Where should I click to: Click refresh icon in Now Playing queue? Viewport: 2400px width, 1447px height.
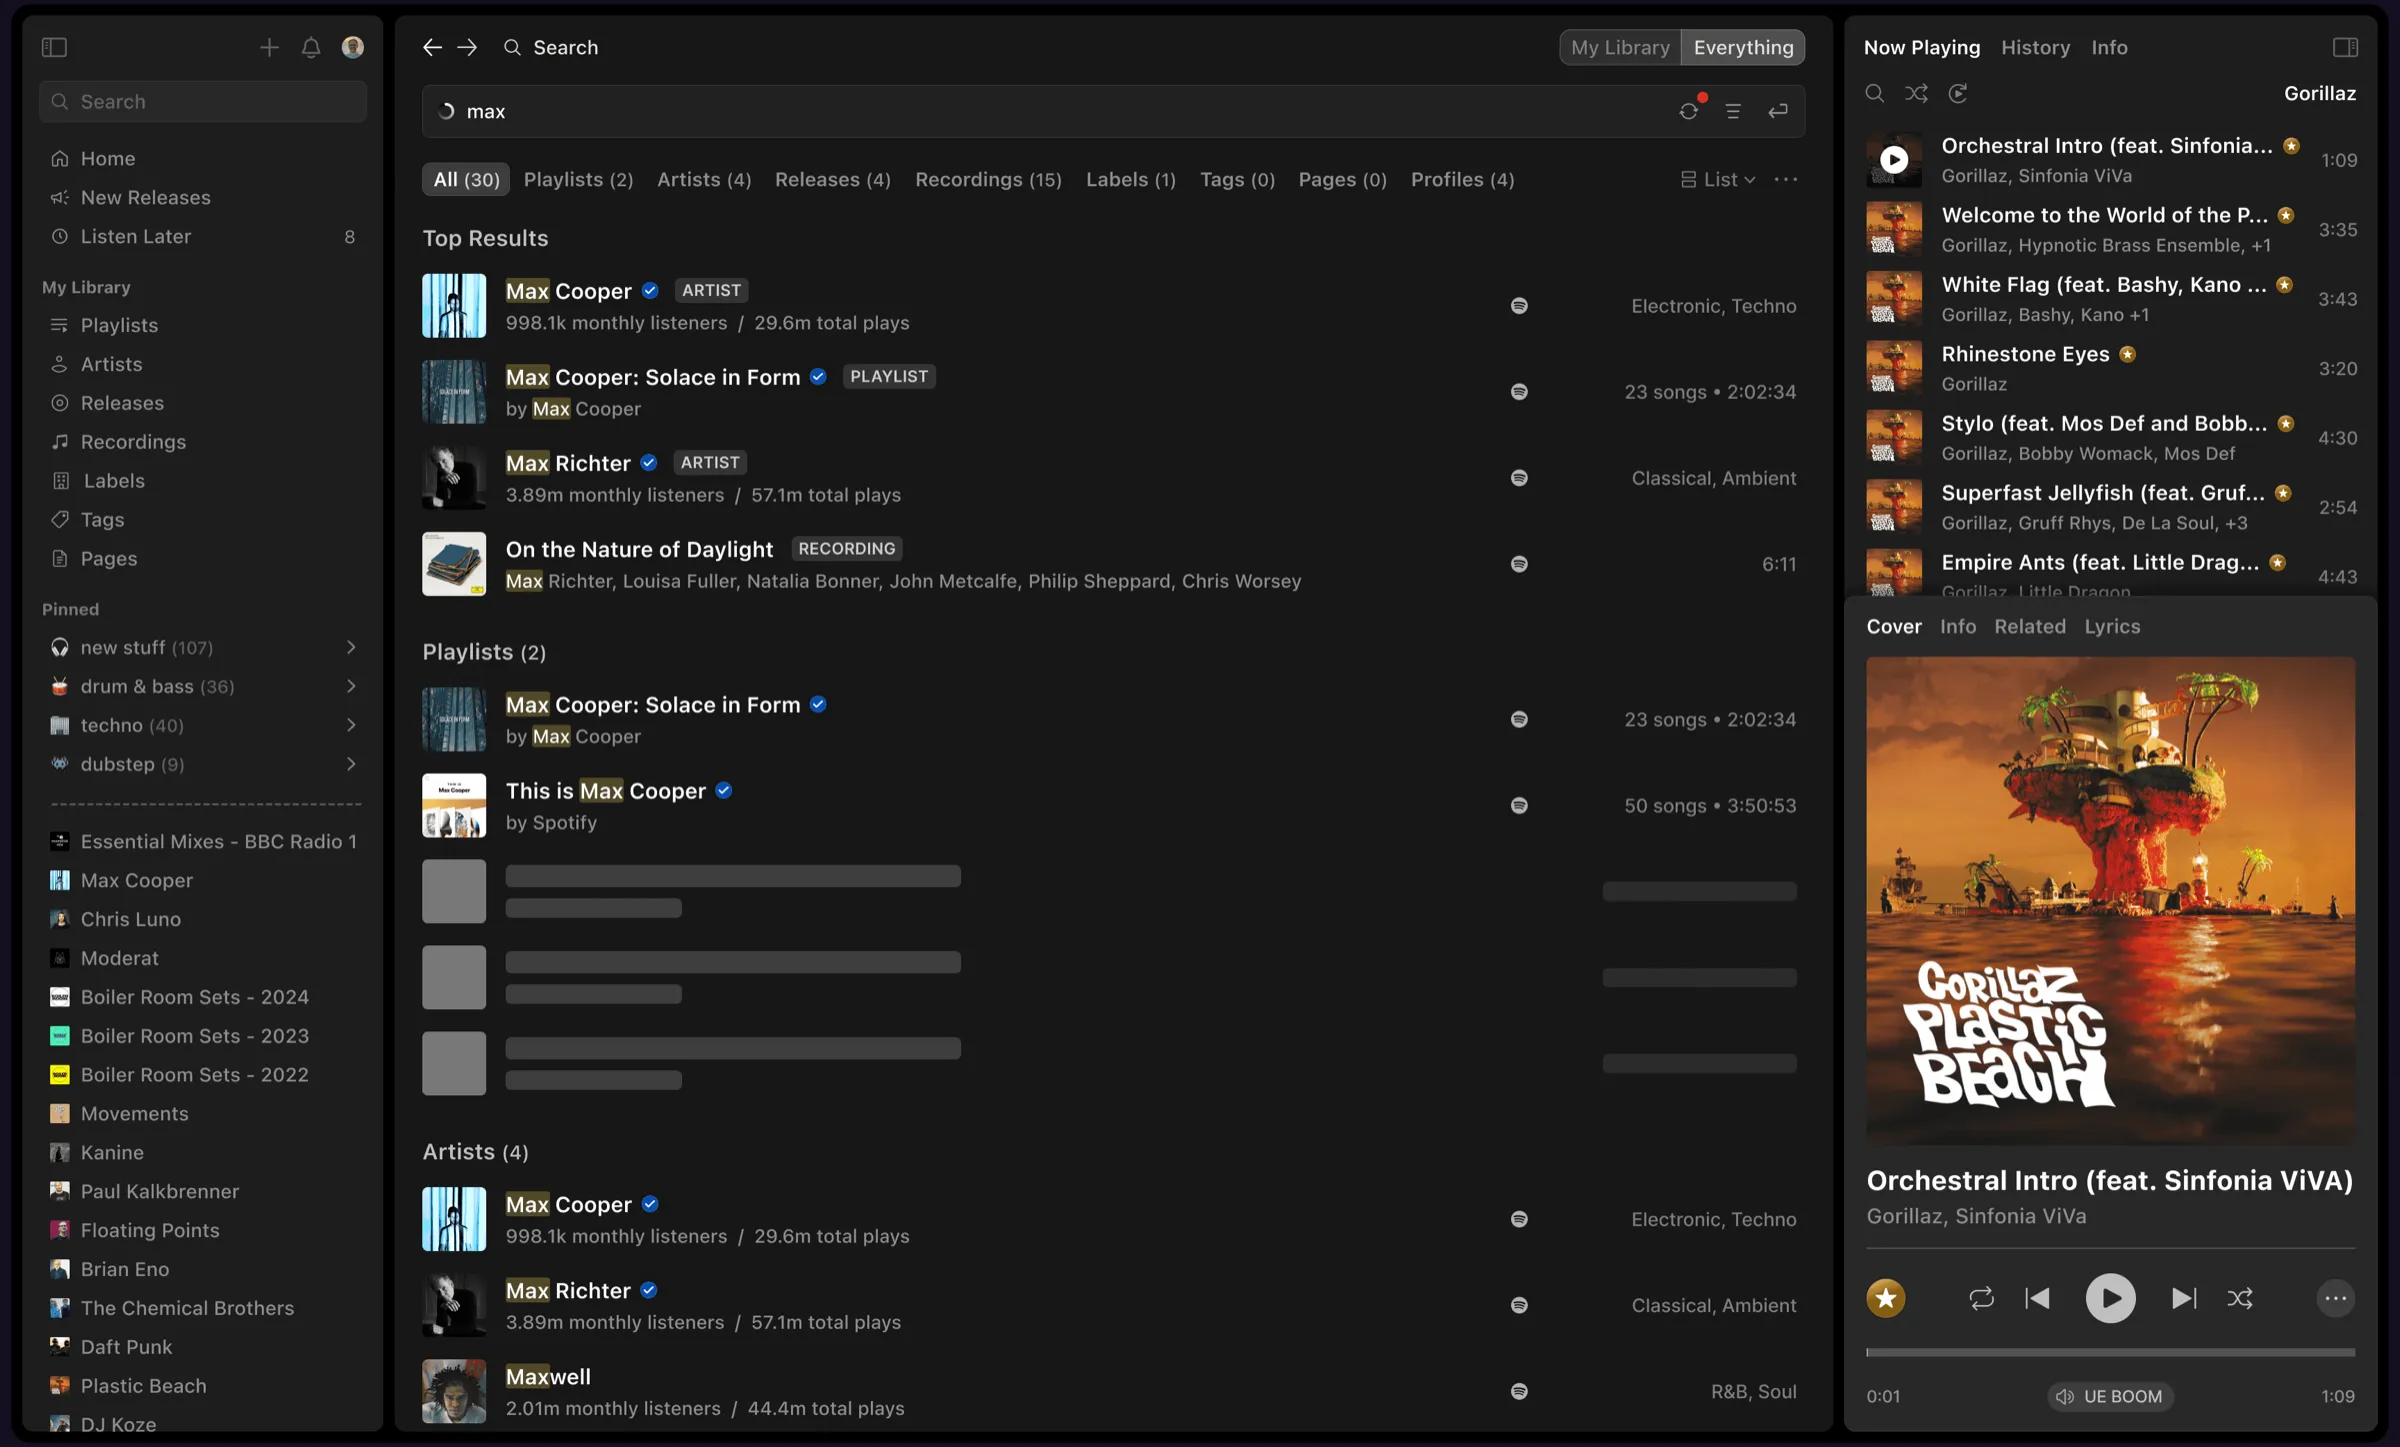coord(1958,93)
